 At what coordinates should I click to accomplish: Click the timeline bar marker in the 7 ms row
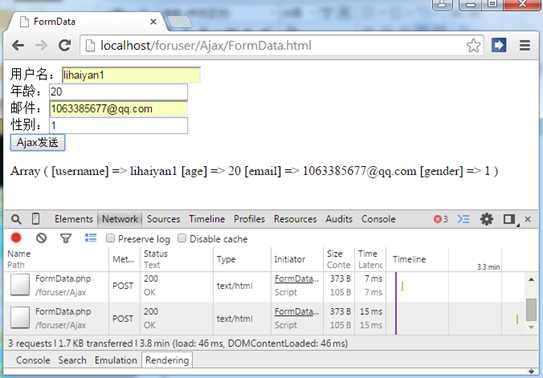point(402,286)
